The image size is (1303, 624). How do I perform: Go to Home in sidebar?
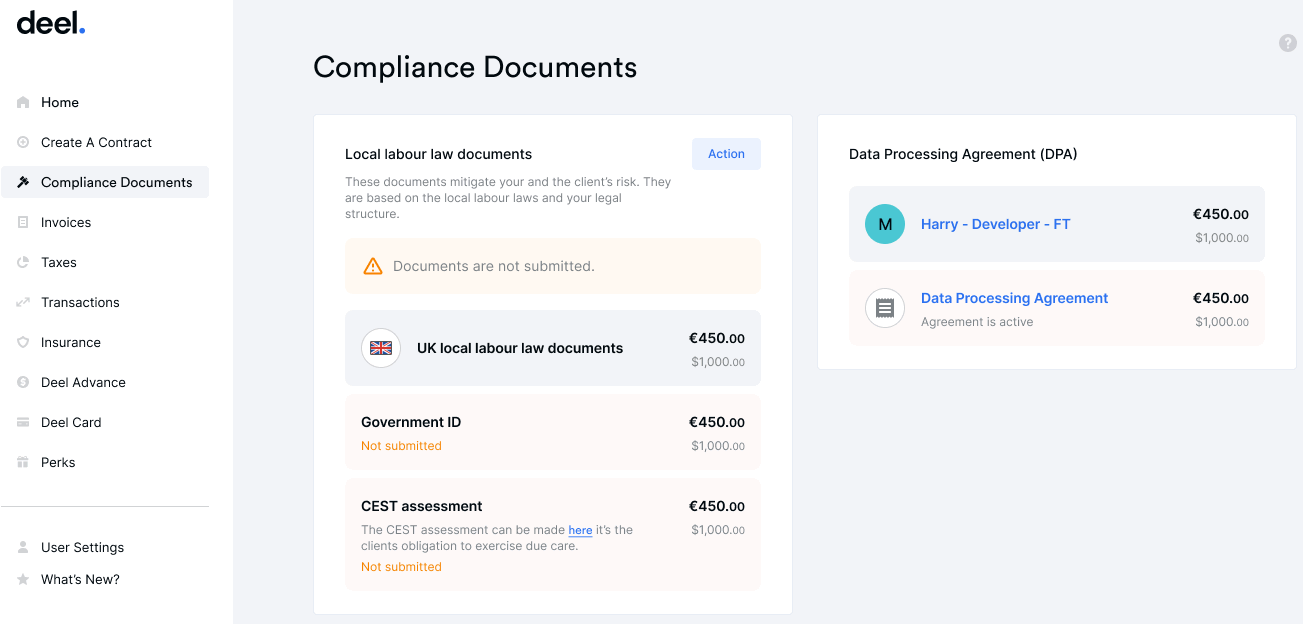105,102
